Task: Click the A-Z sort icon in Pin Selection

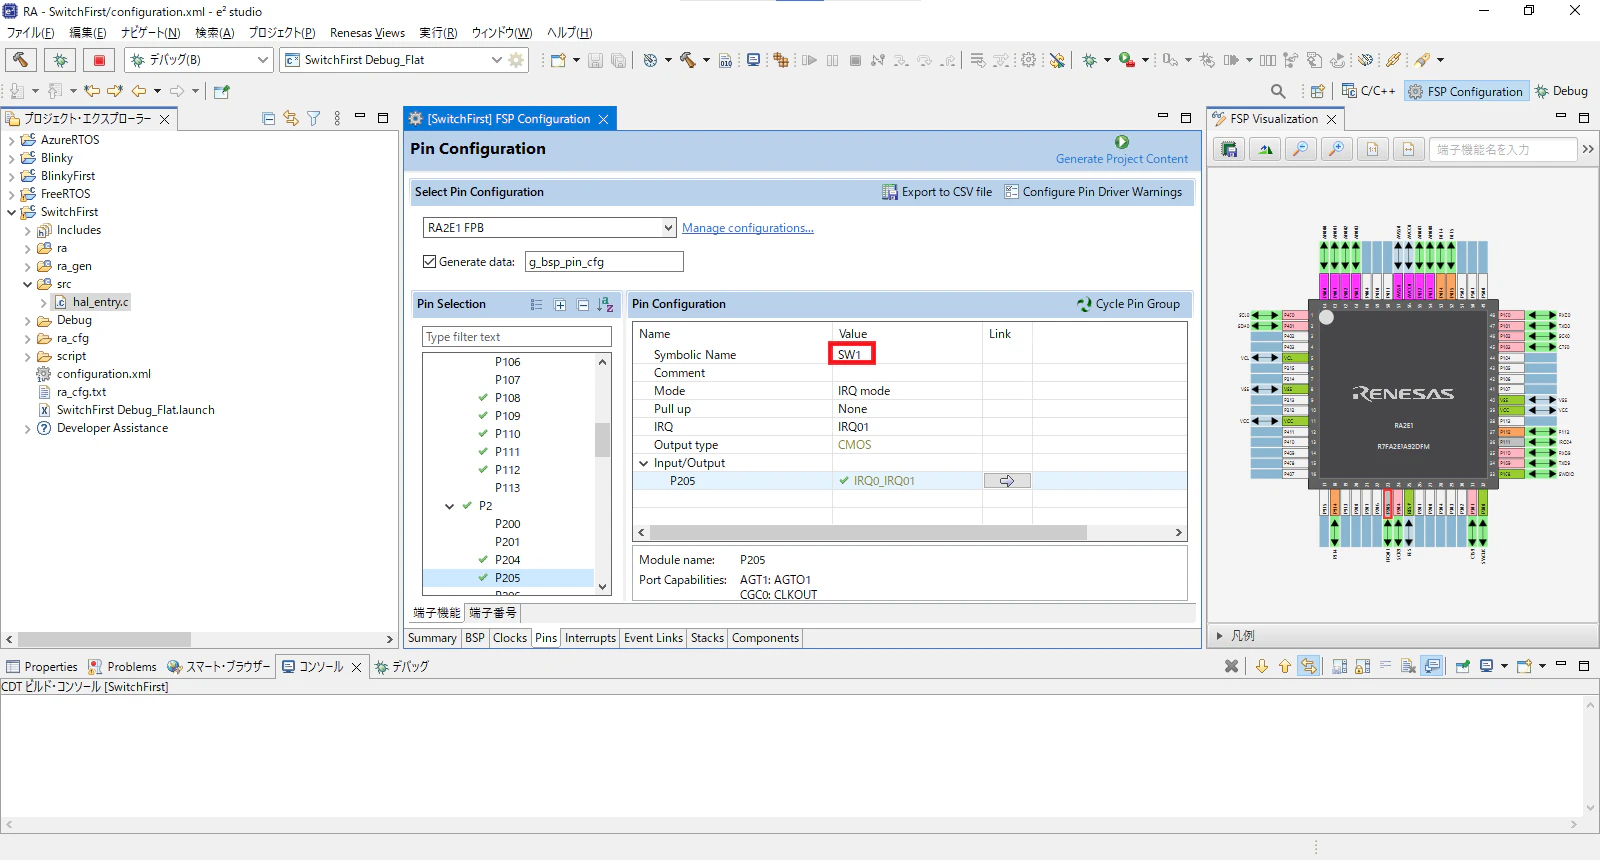Action: [605, 305]
